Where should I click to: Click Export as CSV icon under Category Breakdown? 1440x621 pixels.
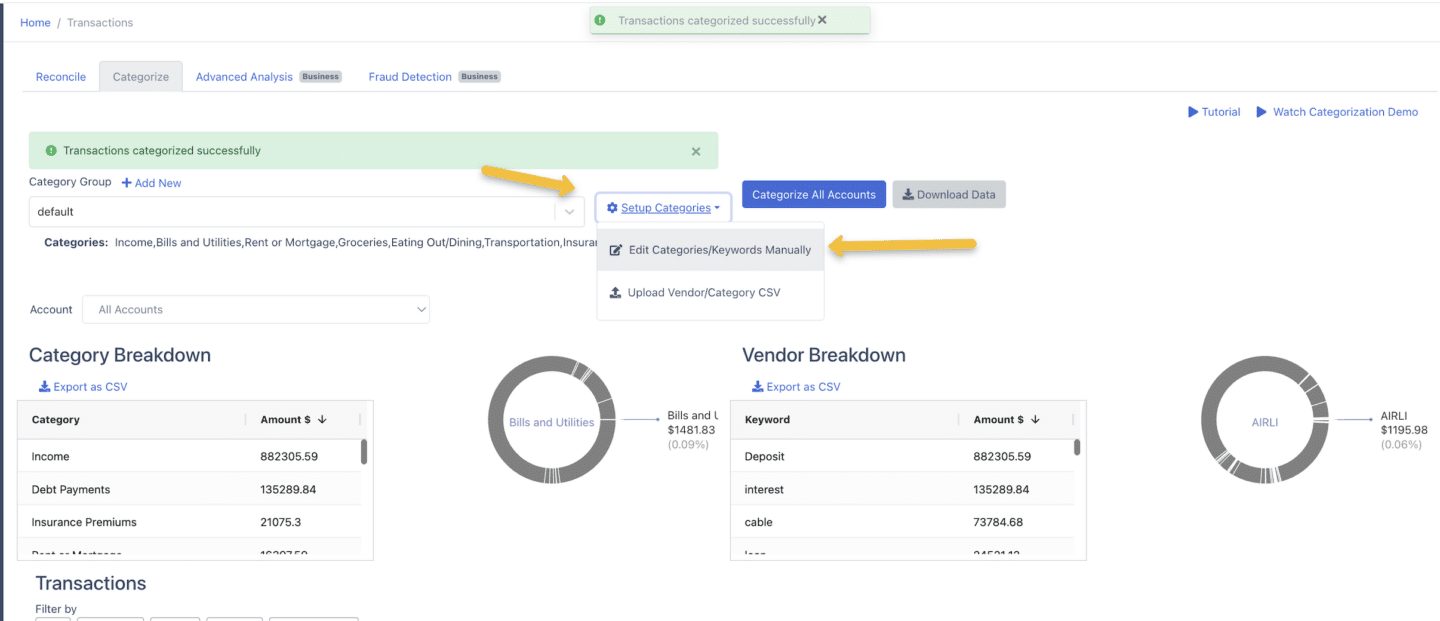[x=44, y=387]
